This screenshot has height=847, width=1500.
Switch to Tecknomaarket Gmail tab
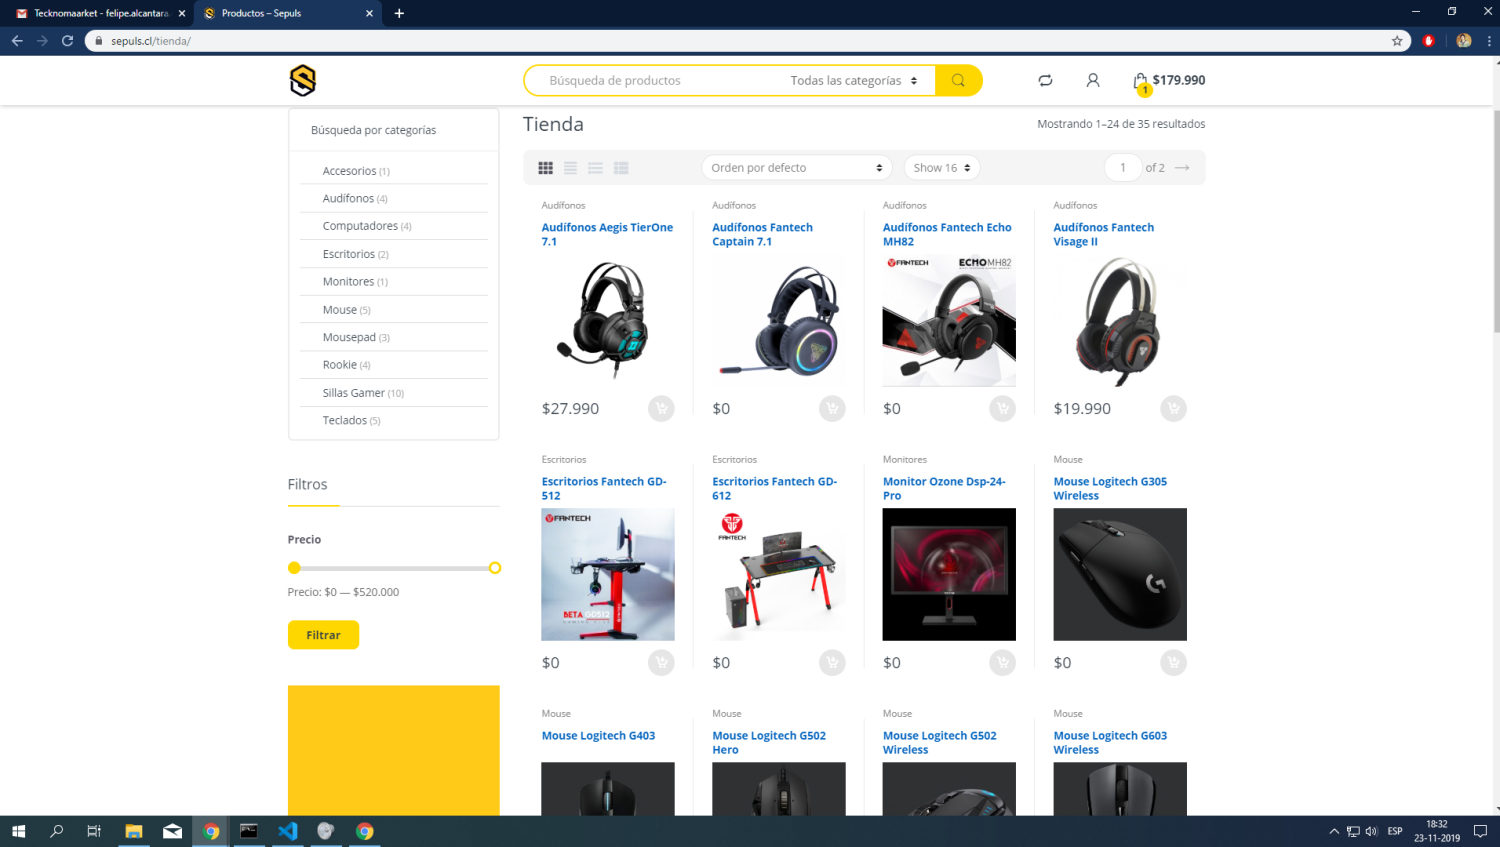tap(100, 13)
